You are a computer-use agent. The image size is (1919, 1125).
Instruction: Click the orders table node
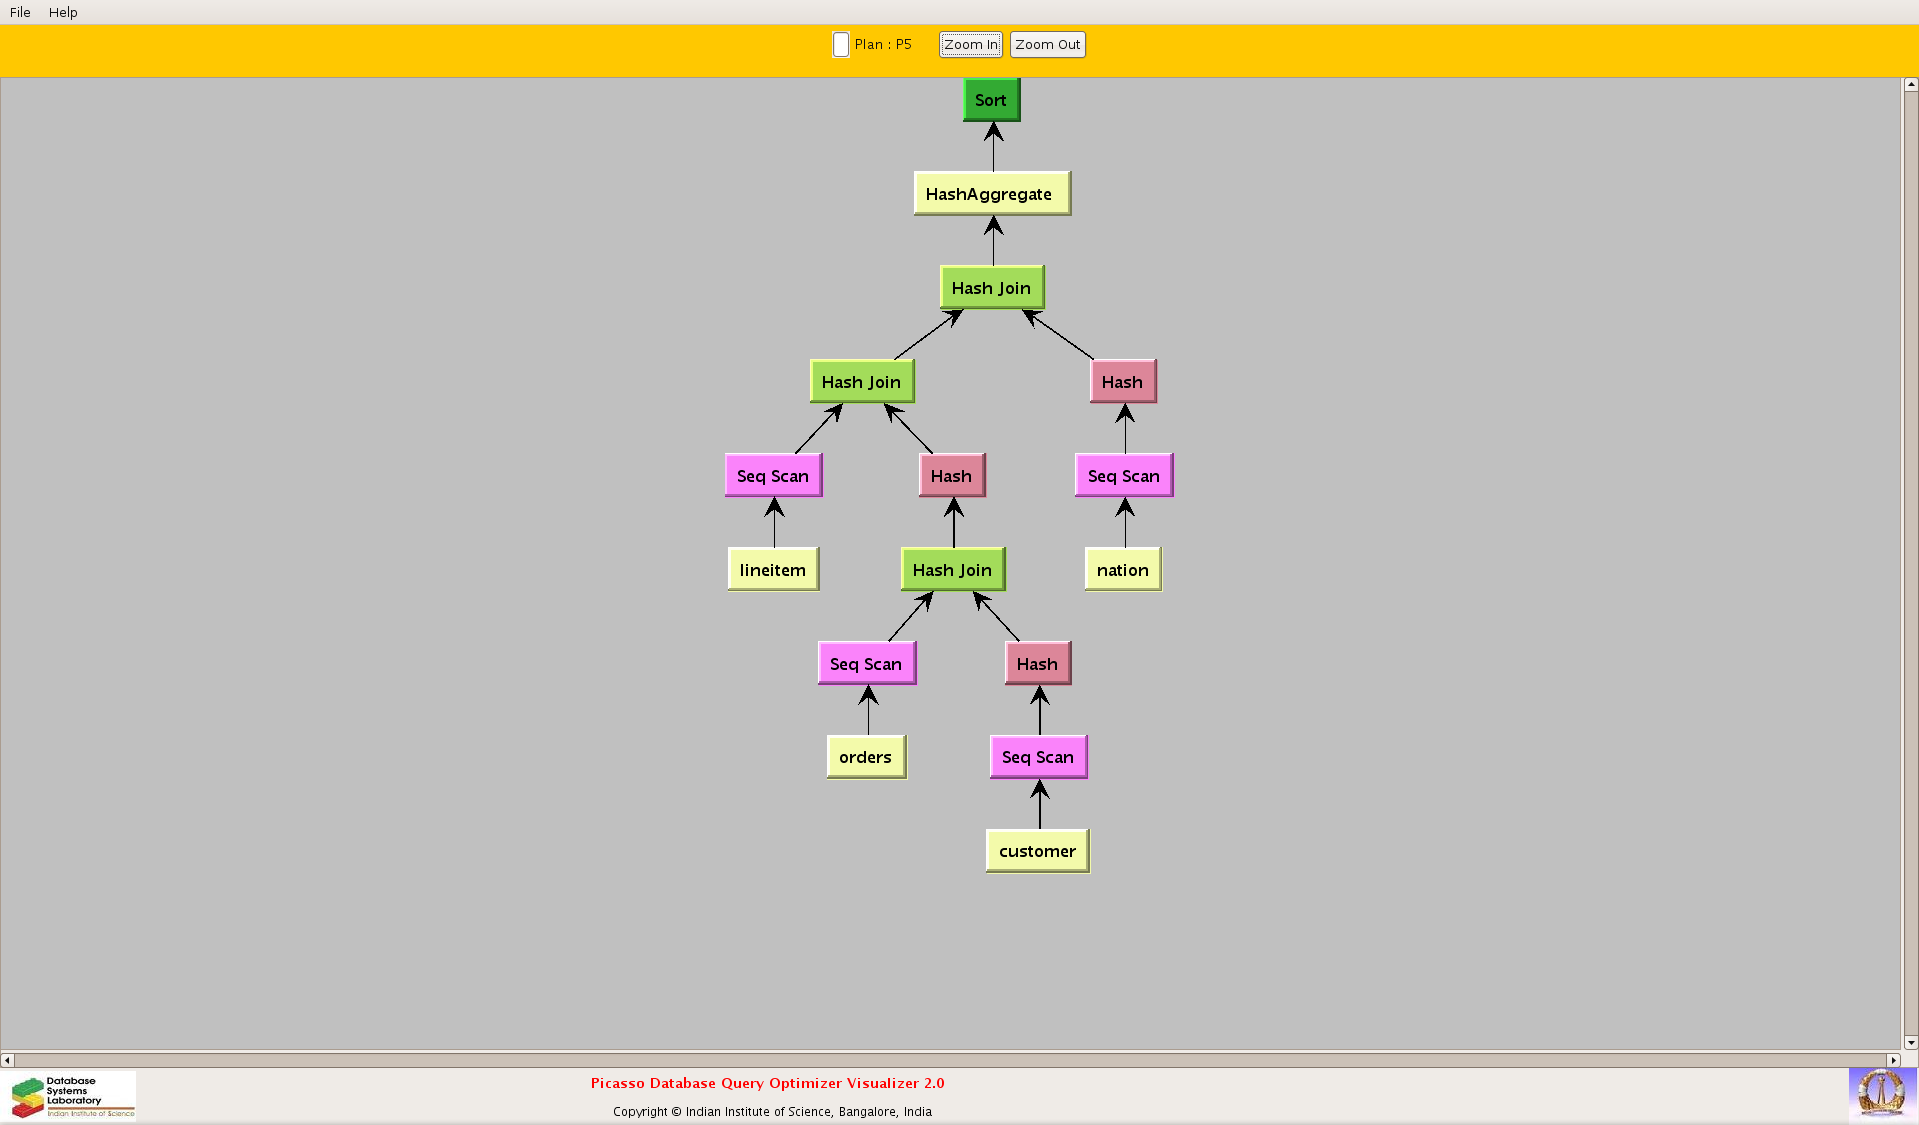866,757
